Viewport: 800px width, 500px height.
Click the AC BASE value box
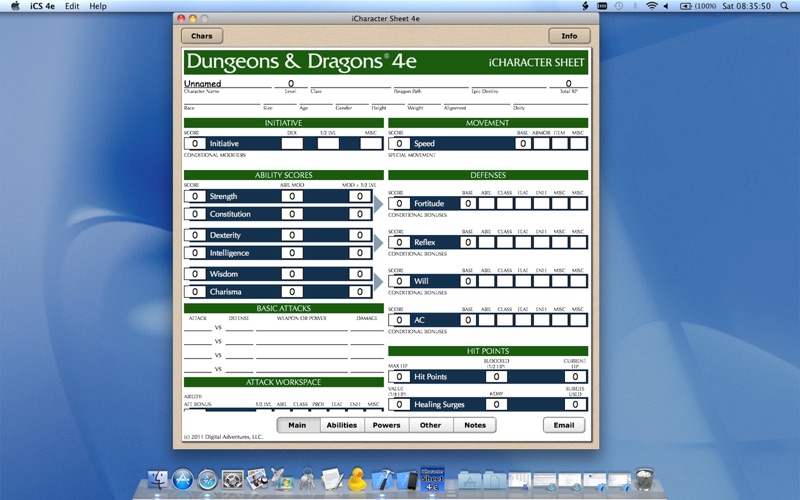click(468, 320)
